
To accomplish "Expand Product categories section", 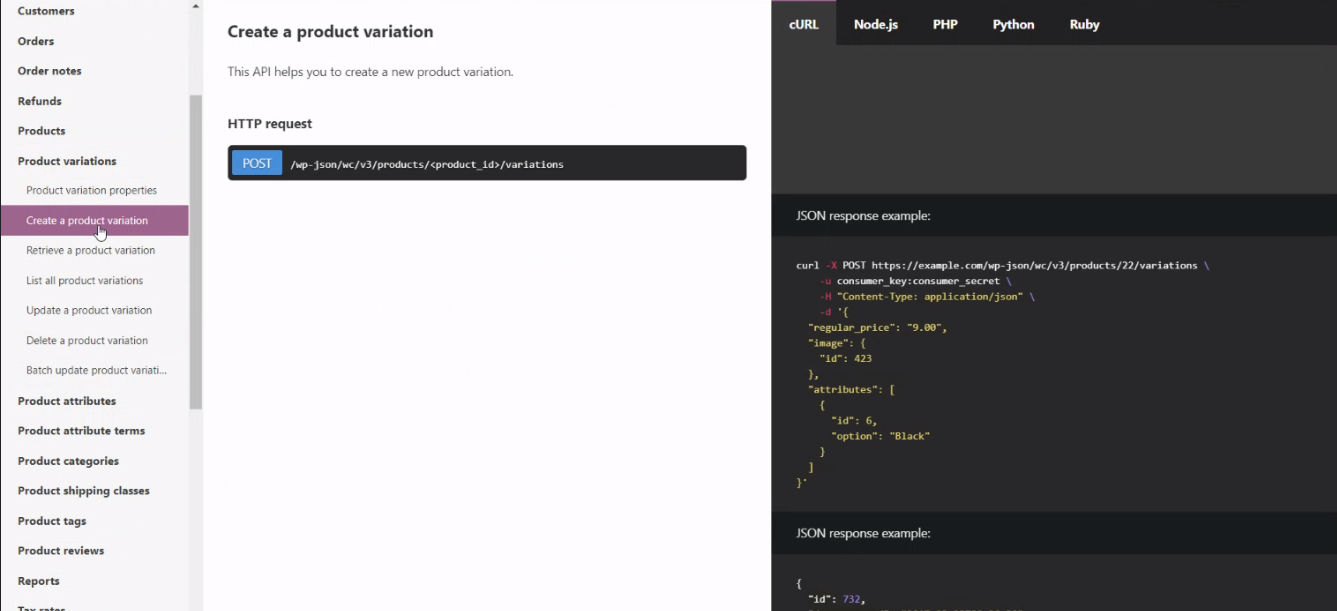I will pyautogui.click(x=68, y=461).
